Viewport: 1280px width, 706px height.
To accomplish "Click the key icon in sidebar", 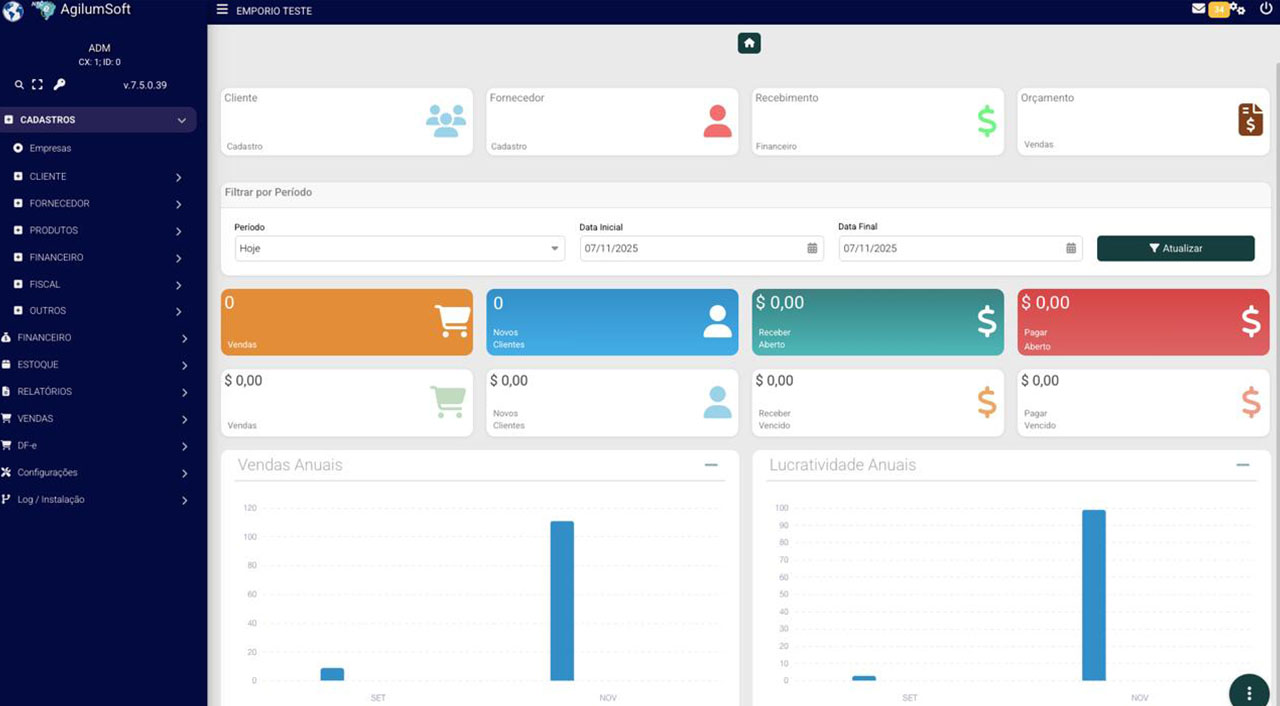I will pos(59,85).
